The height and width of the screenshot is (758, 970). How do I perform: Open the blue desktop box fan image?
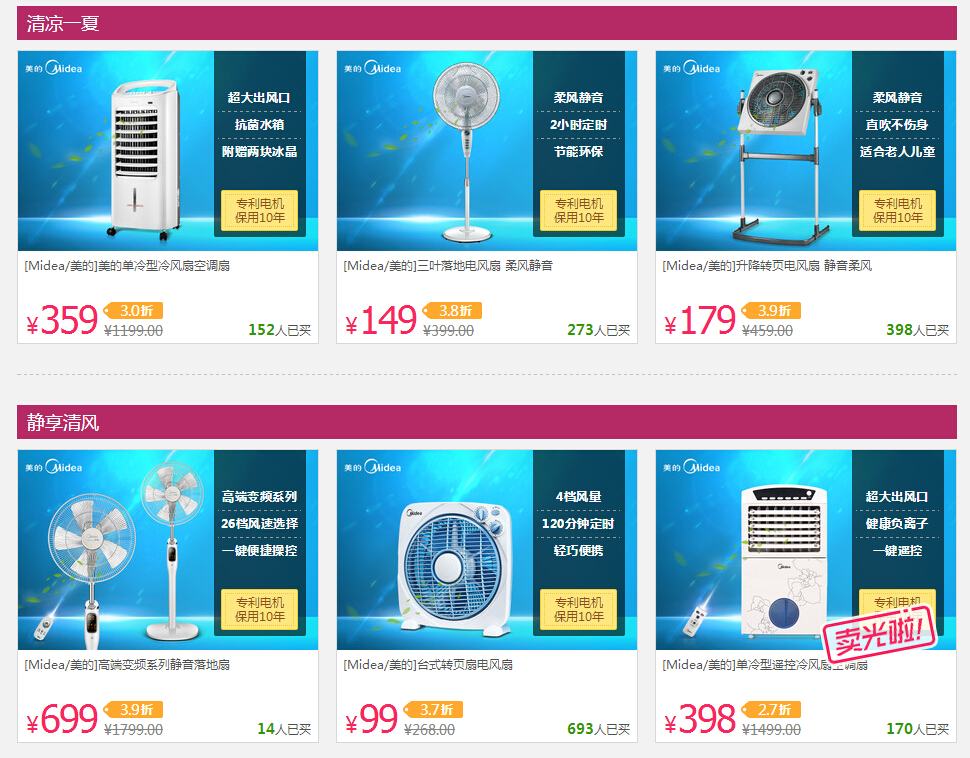[487, 550]
